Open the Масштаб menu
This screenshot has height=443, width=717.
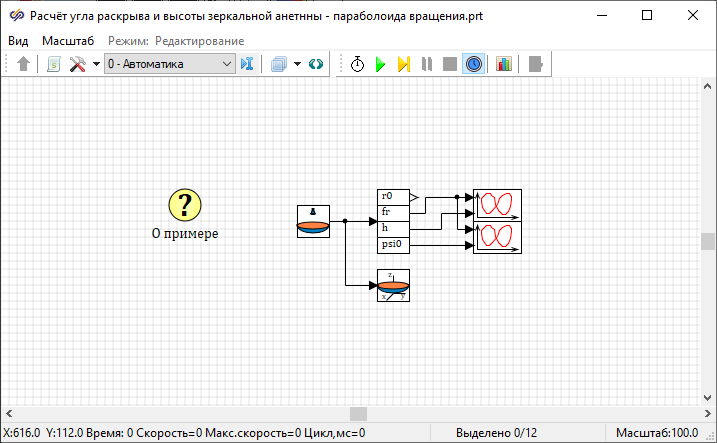[68, 40]
